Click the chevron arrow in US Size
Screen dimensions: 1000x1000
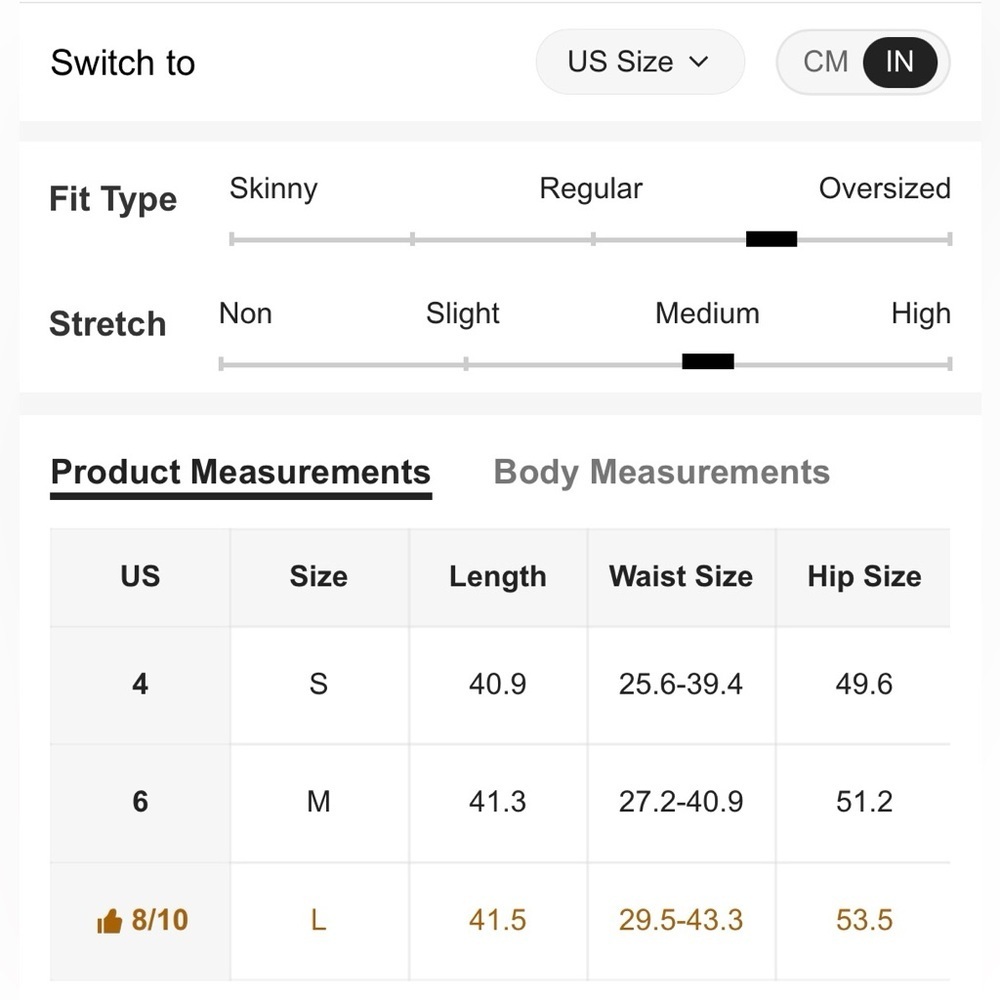699,62
